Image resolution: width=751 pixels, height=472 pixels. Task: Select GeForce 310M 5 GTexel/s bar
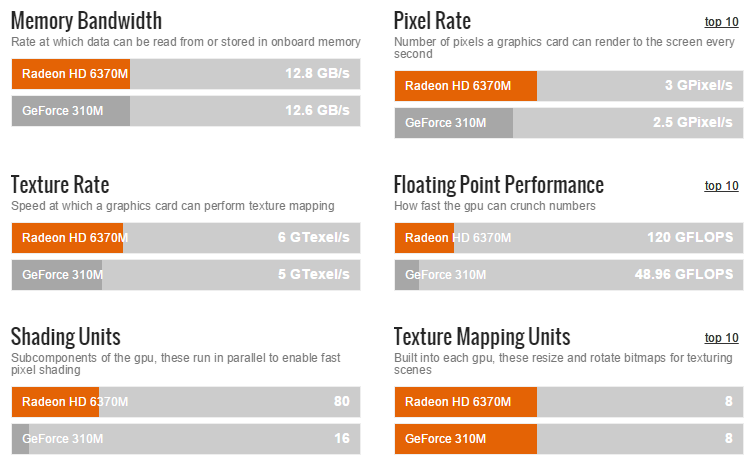pos(186,274)
